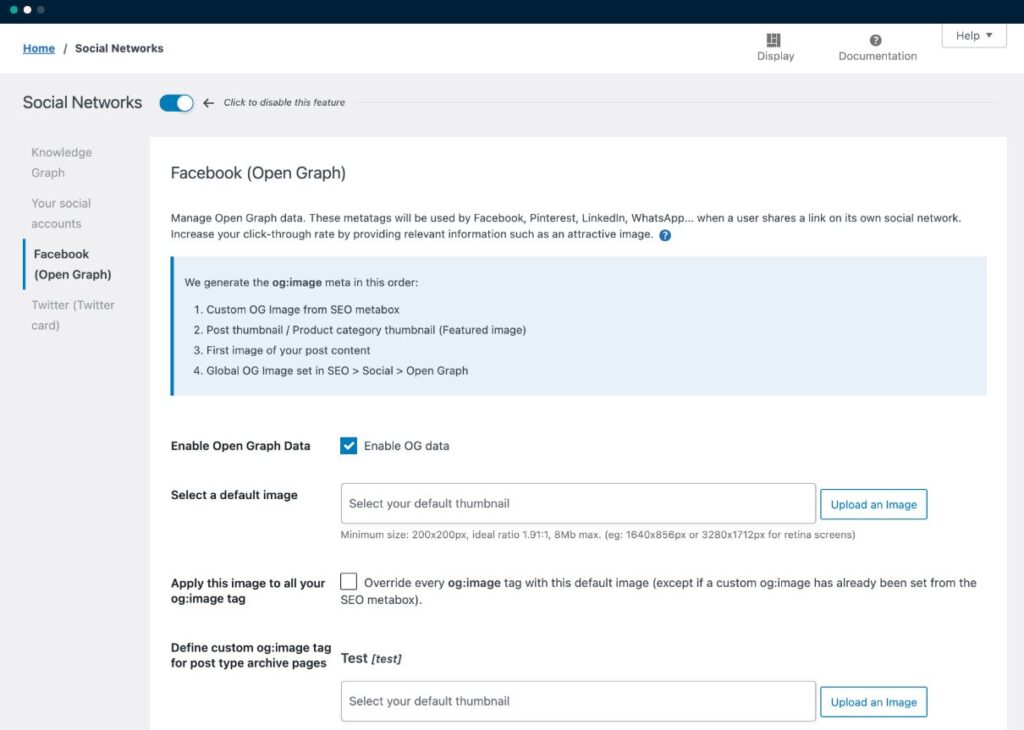Expand the Help dropdown

point(973,36)
